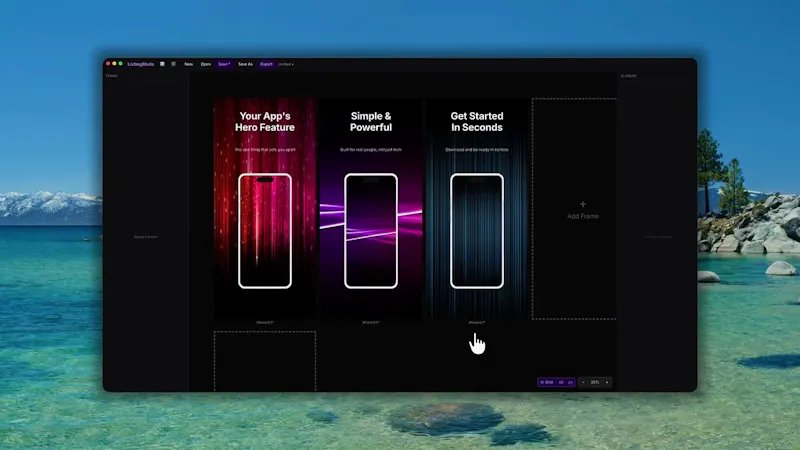Click the first panel icon beside ListingShots
The height and width of the screenshot is (450, 800).
tap(162, 64)
